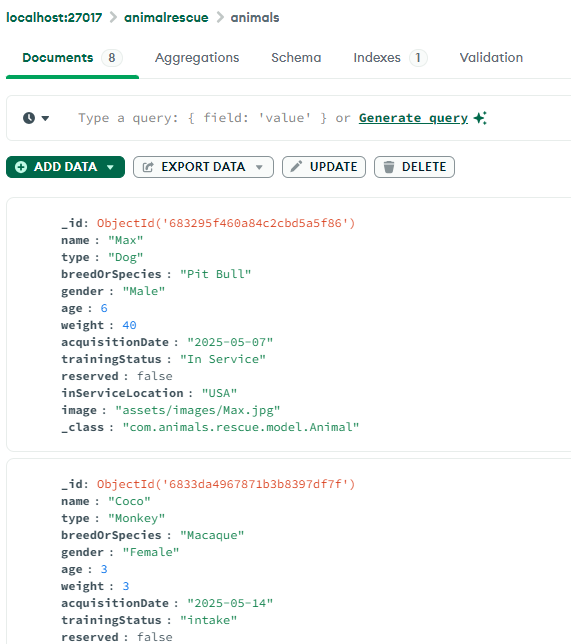Click the ADD DATA button
The height and width of the screenshot is (644, 571).
(65, 167)
